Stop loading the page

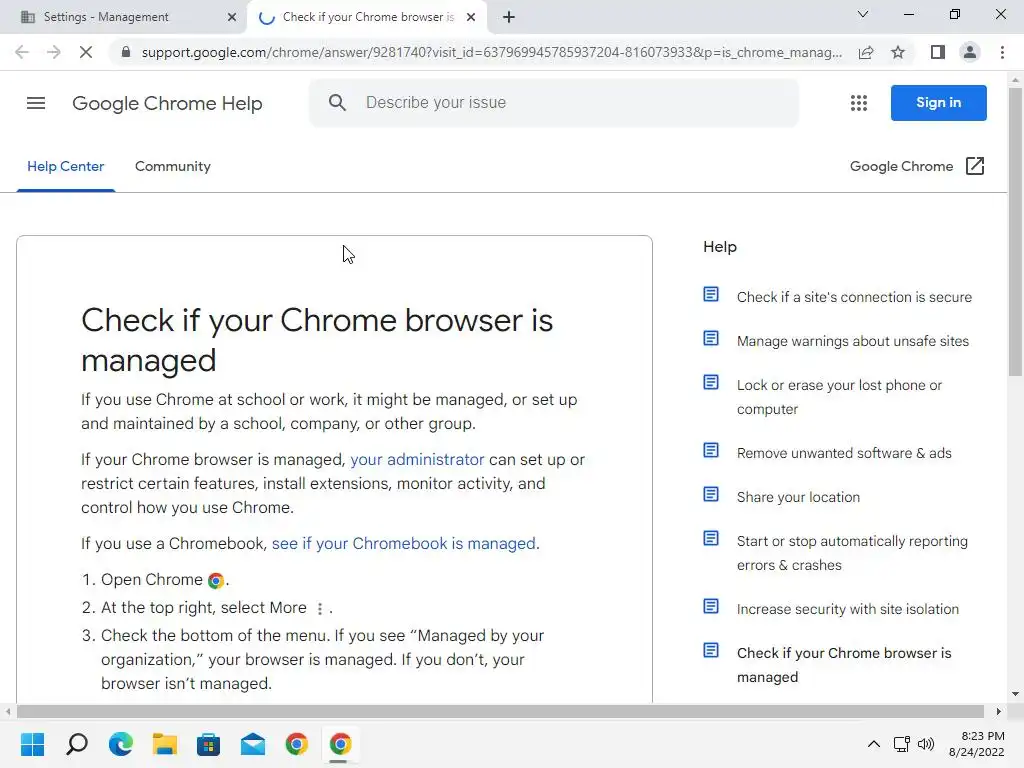click(86, 52)
